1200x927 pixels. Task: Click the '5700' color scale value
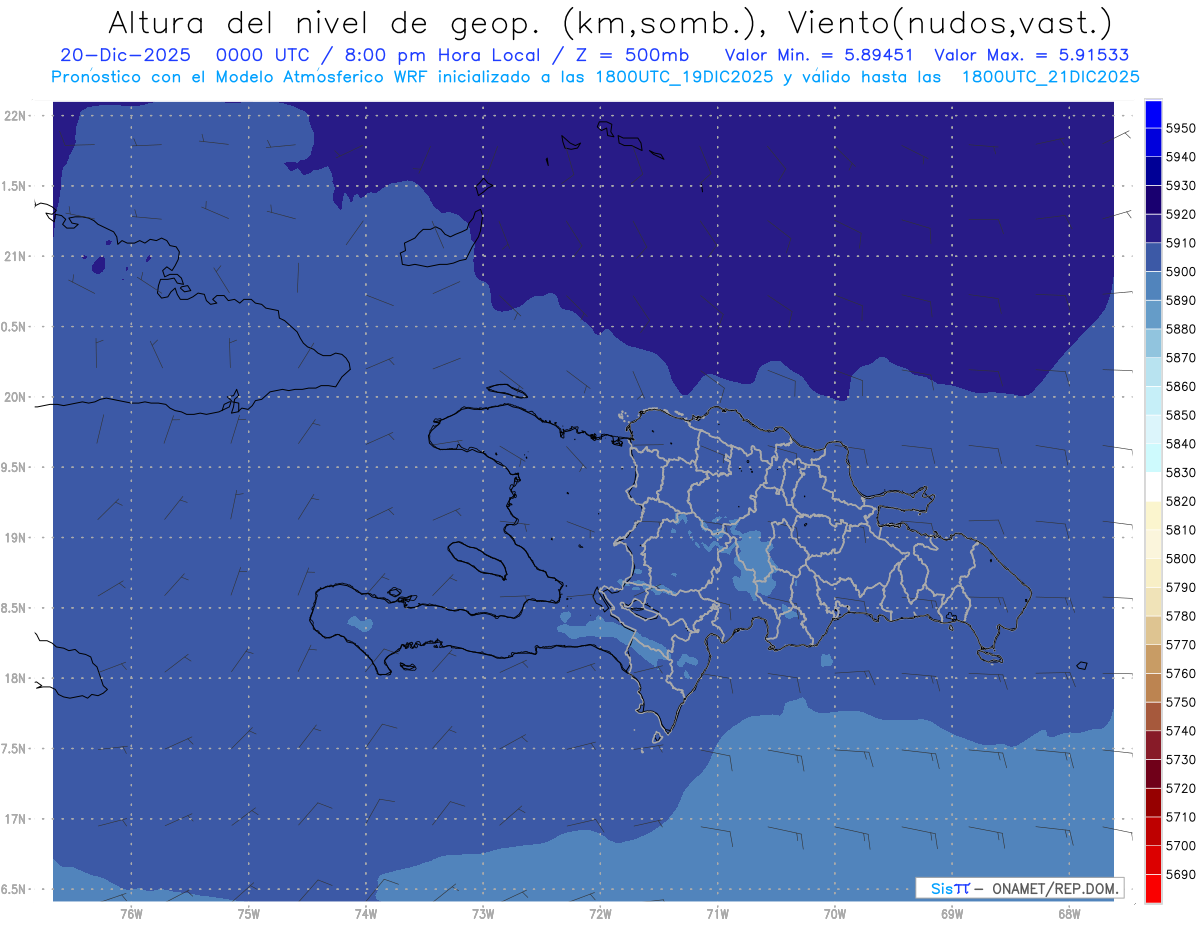coord(1181,845)
